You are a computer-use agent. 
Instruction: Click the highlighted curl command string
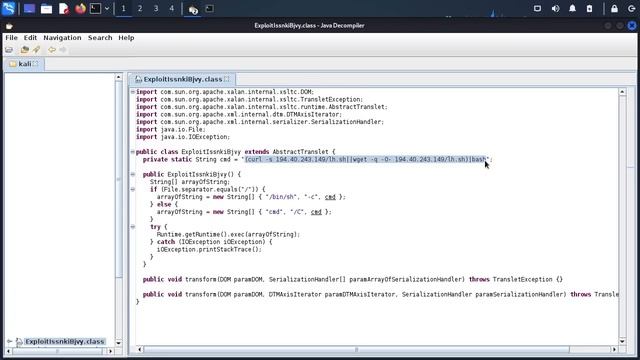tap(366, 160)
